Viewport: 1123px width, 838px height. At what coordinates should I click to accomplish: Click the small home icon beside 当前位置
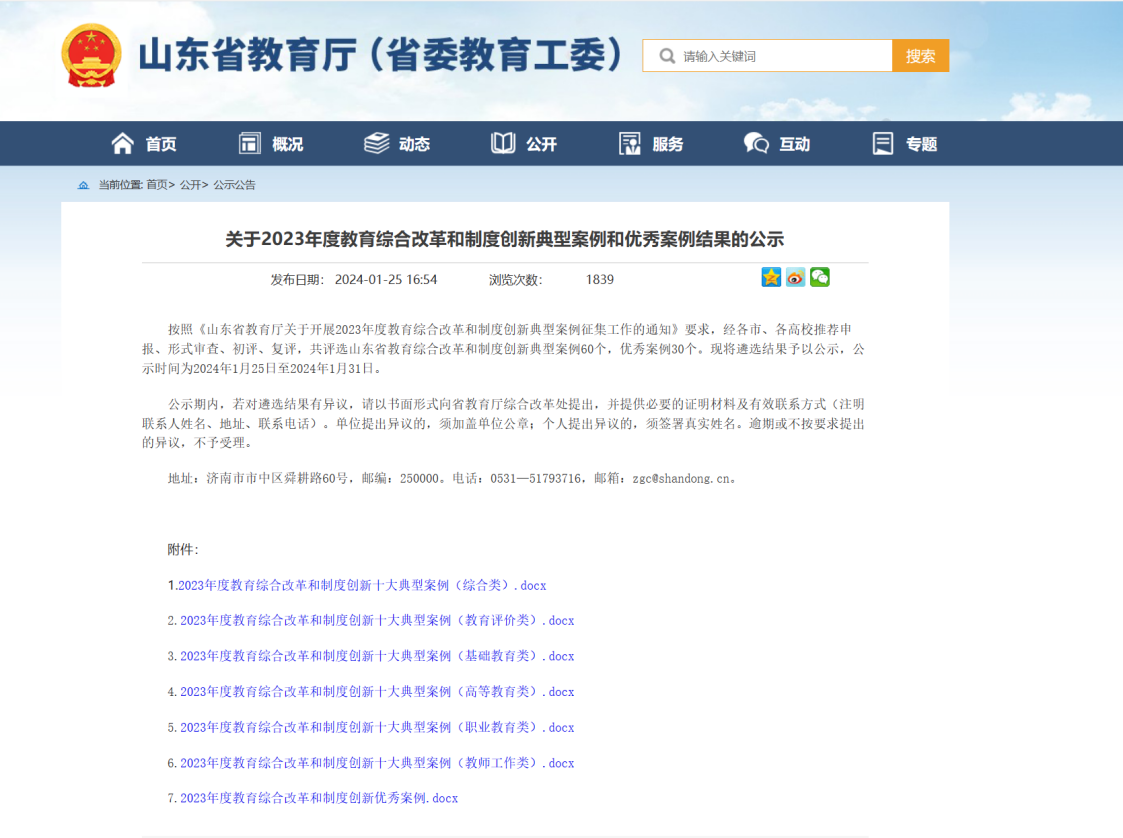tap(83, 185)
